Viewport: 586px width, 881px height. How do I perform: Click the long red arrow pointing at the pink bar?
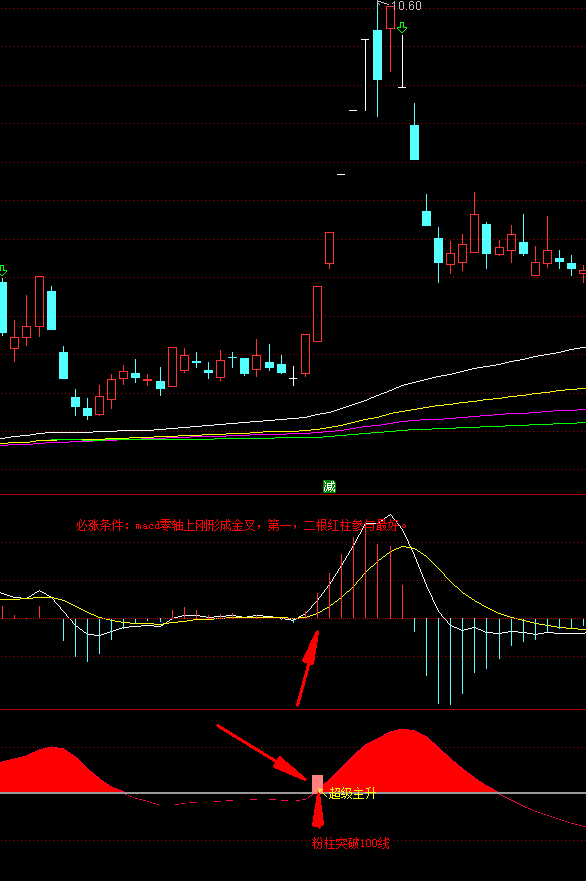262,753
